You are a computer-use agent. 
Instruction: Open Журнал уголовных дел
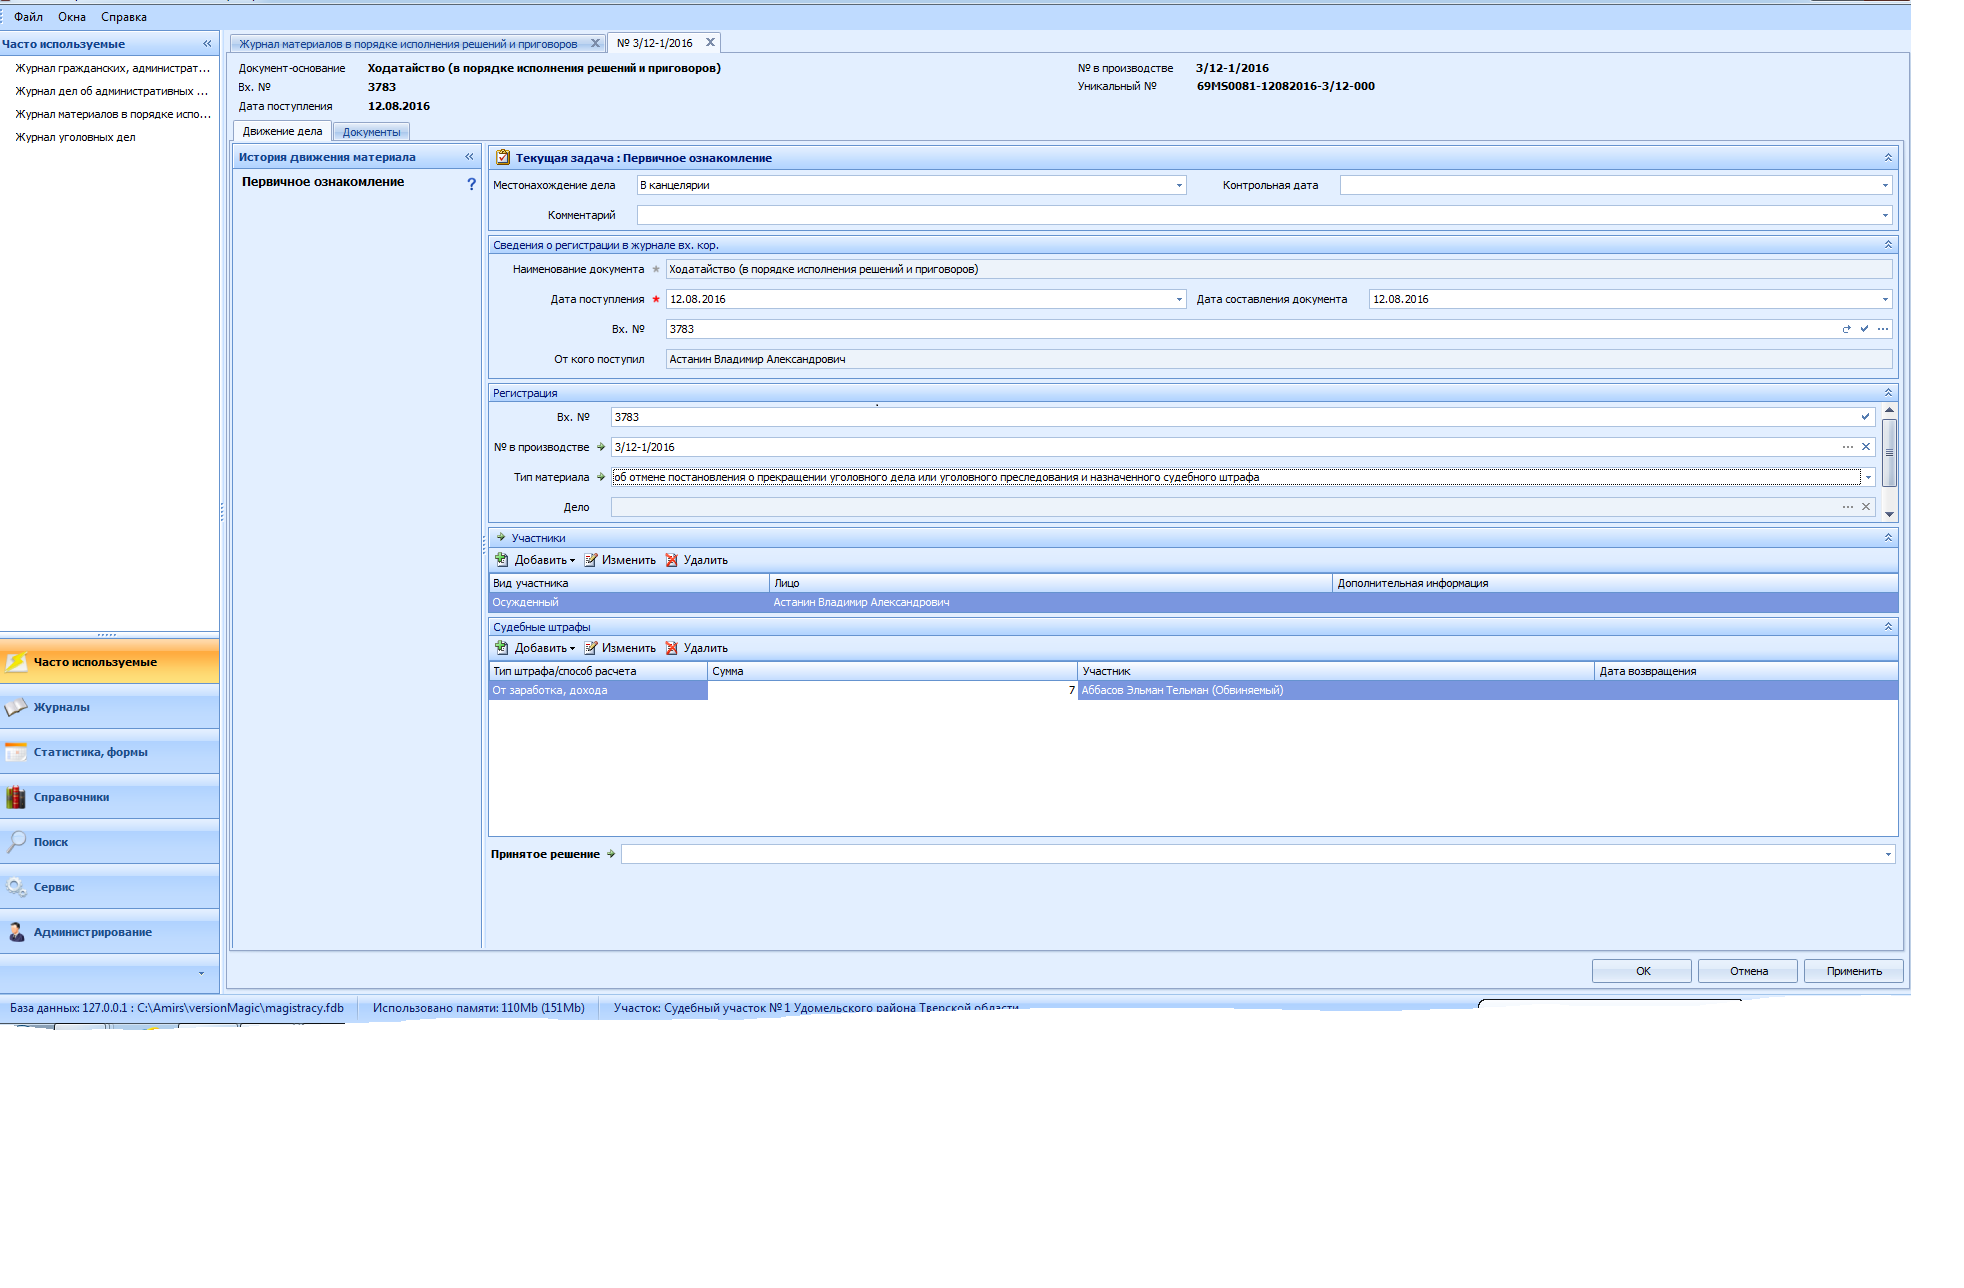75,137
